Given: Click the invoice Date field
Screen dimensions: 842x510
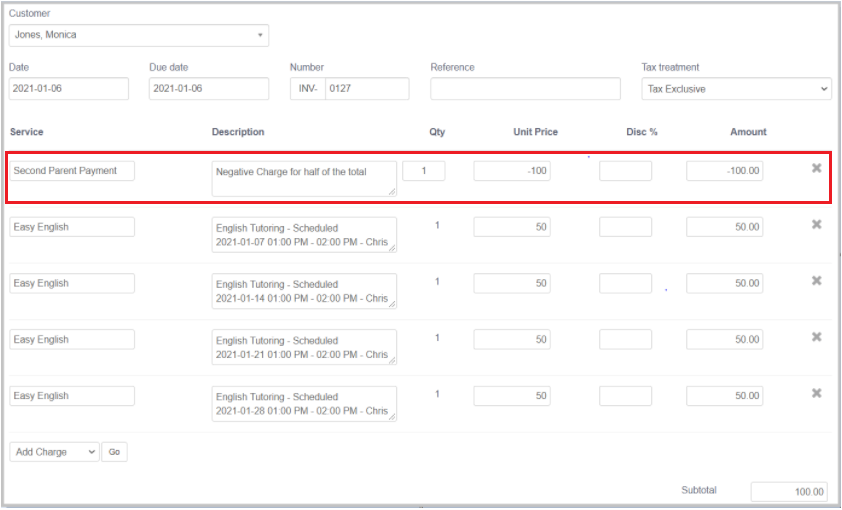Looking at the screenshot, I should tap(69, 89).
